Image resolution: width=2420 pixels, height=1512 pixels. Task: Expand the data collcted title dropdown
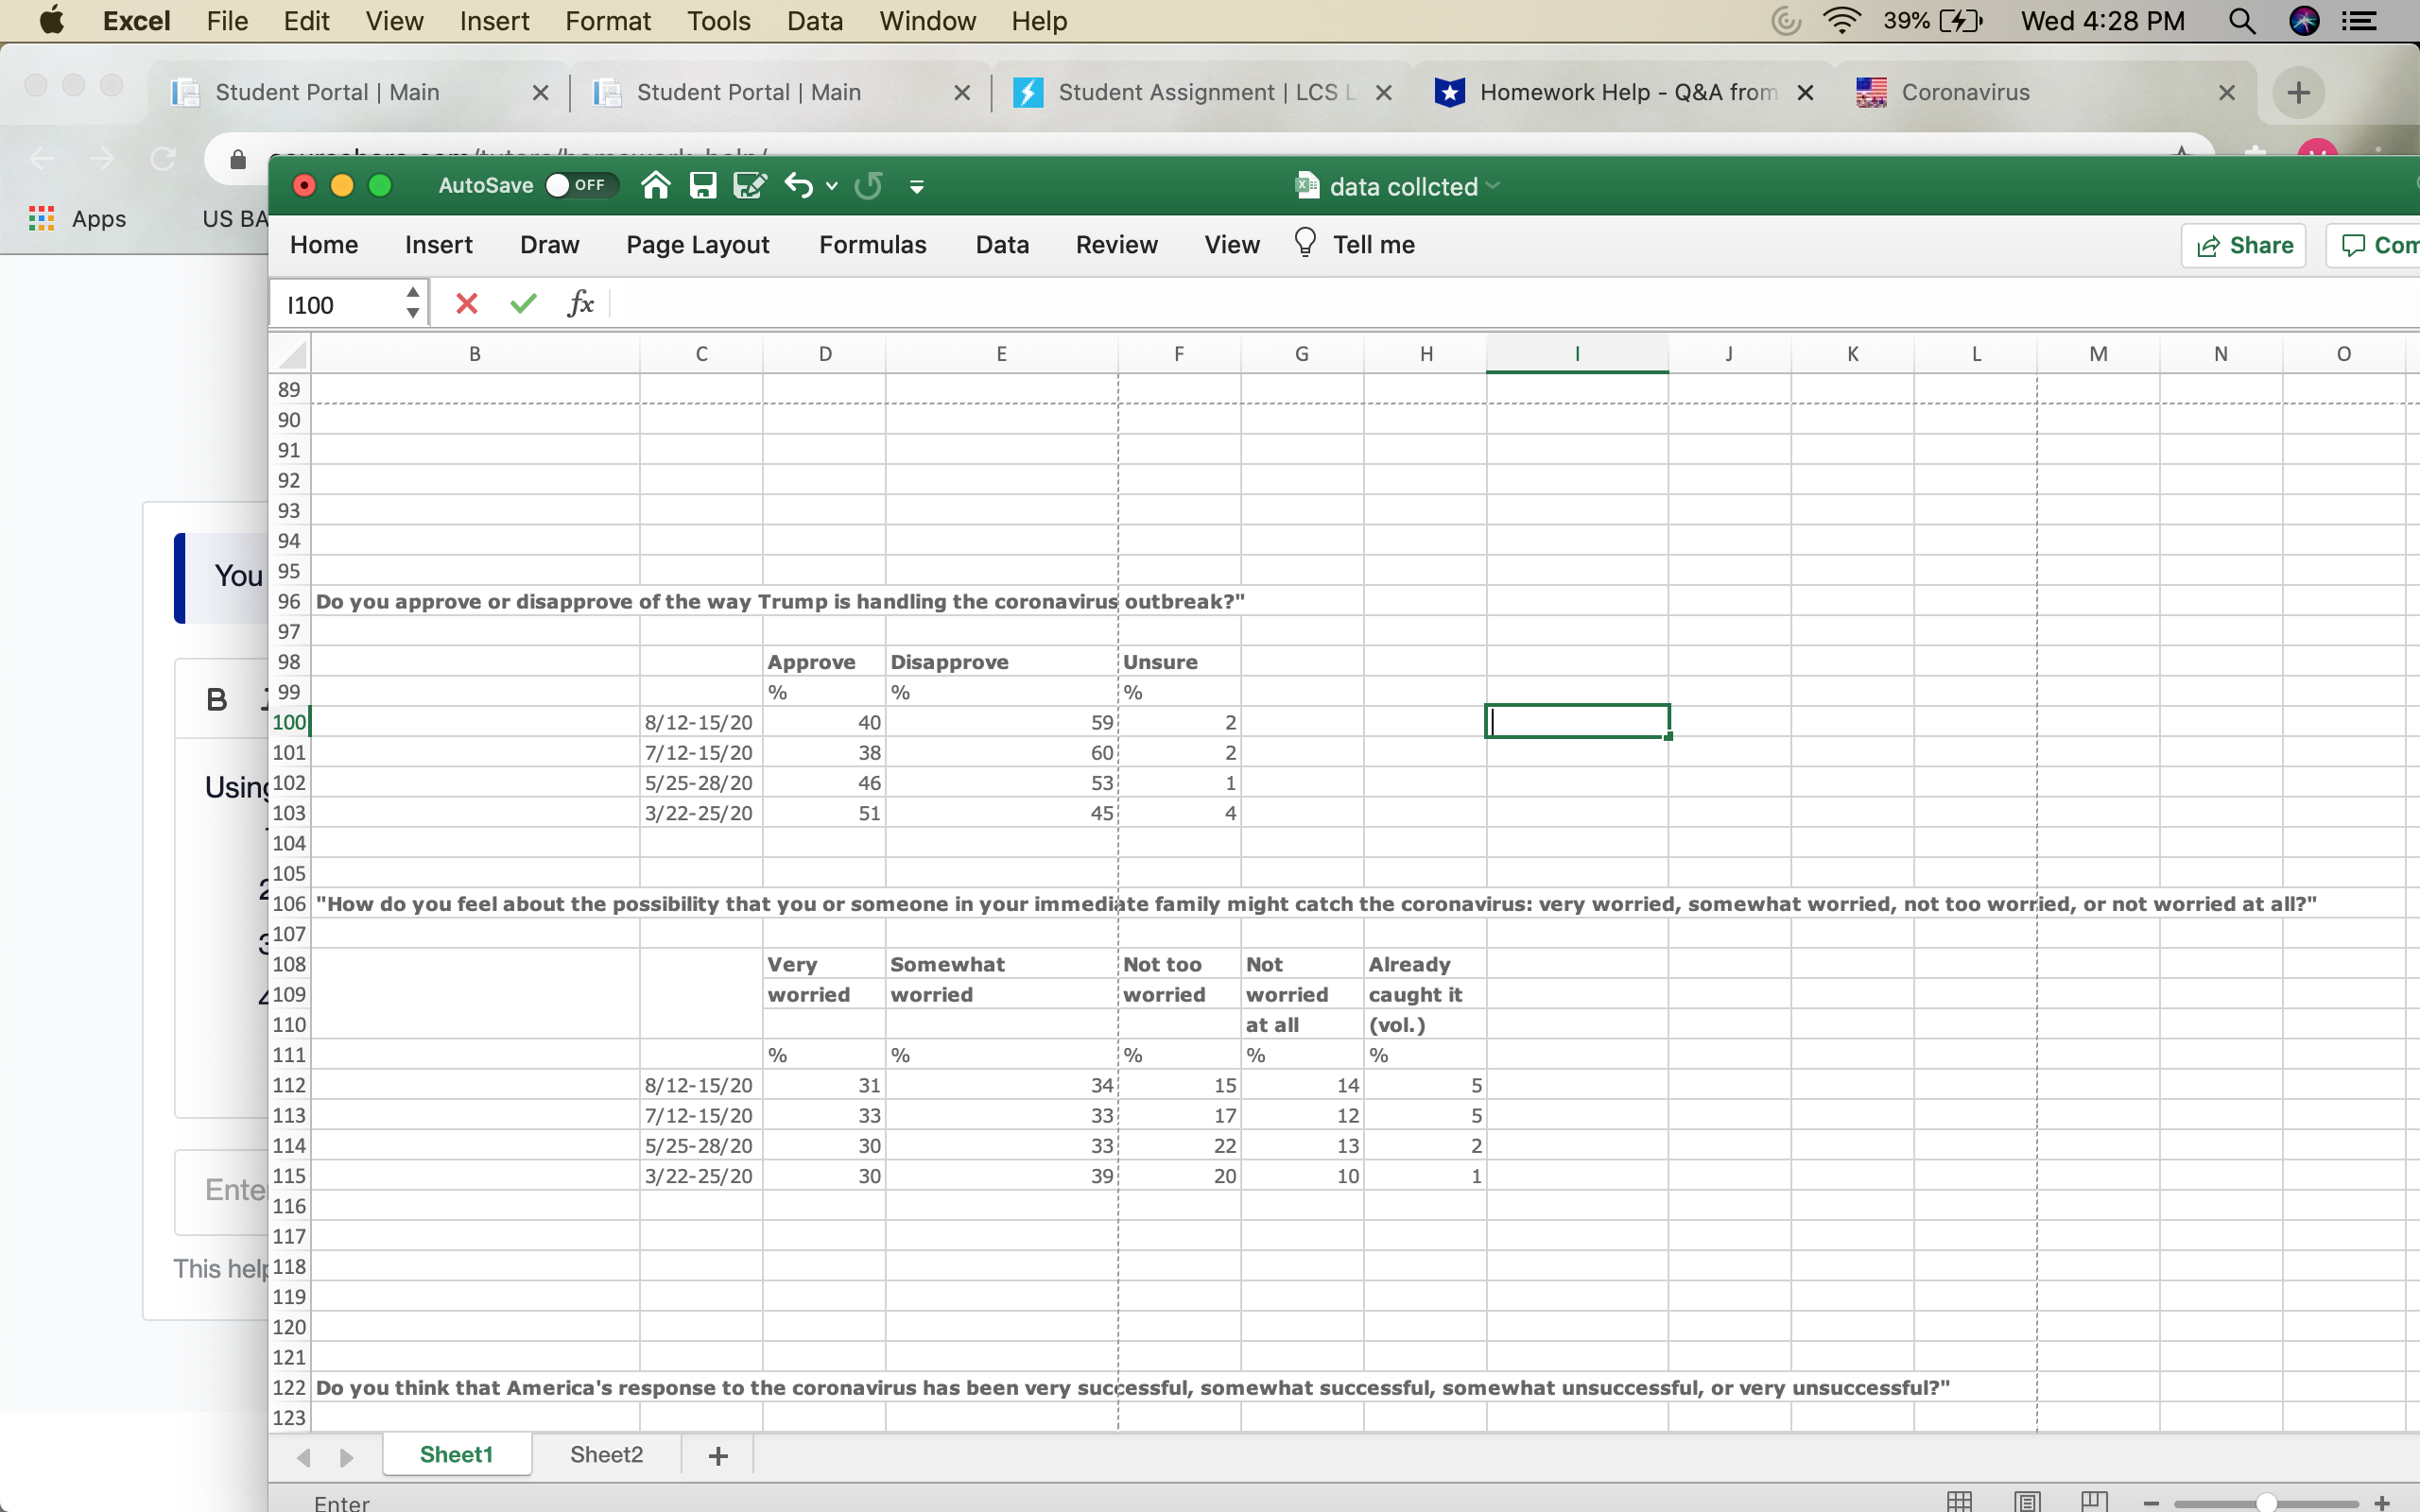tap(1494, 186)
